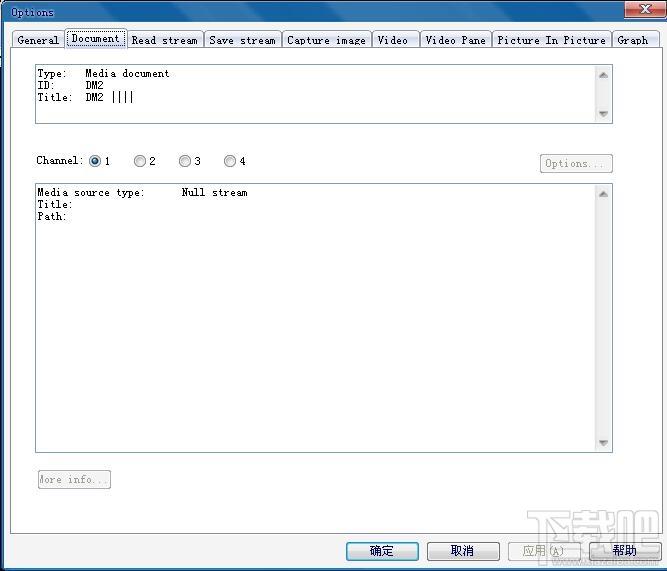Pick Channel 4 radio button
This screenshot has height=571, width=667.
(x=230, y=161)
